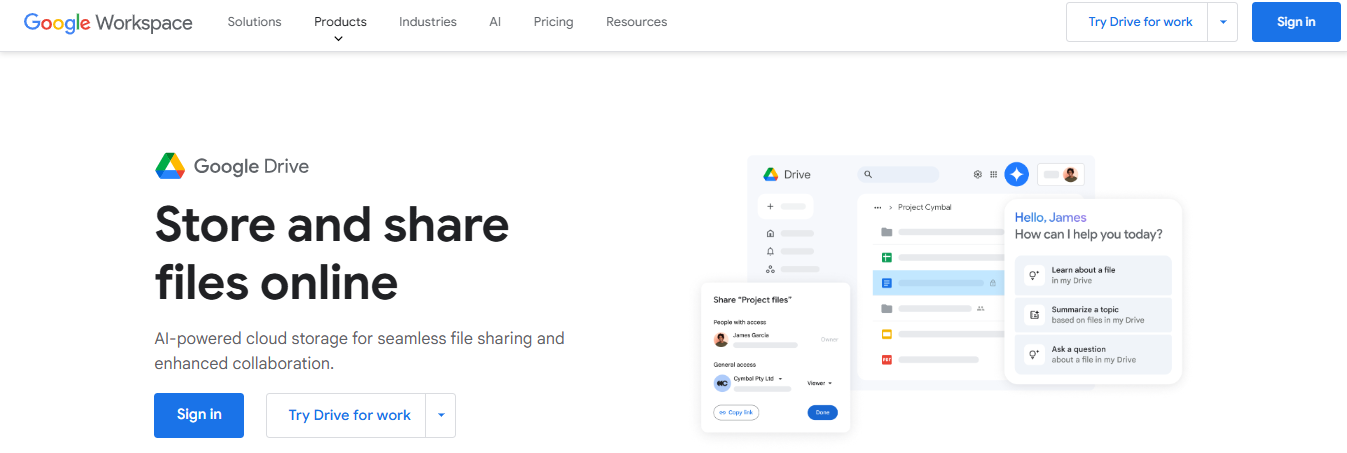Viewport: 1347px width, 453px height.
Task: Click the green Sheets file icon
Action: point(886,258)
